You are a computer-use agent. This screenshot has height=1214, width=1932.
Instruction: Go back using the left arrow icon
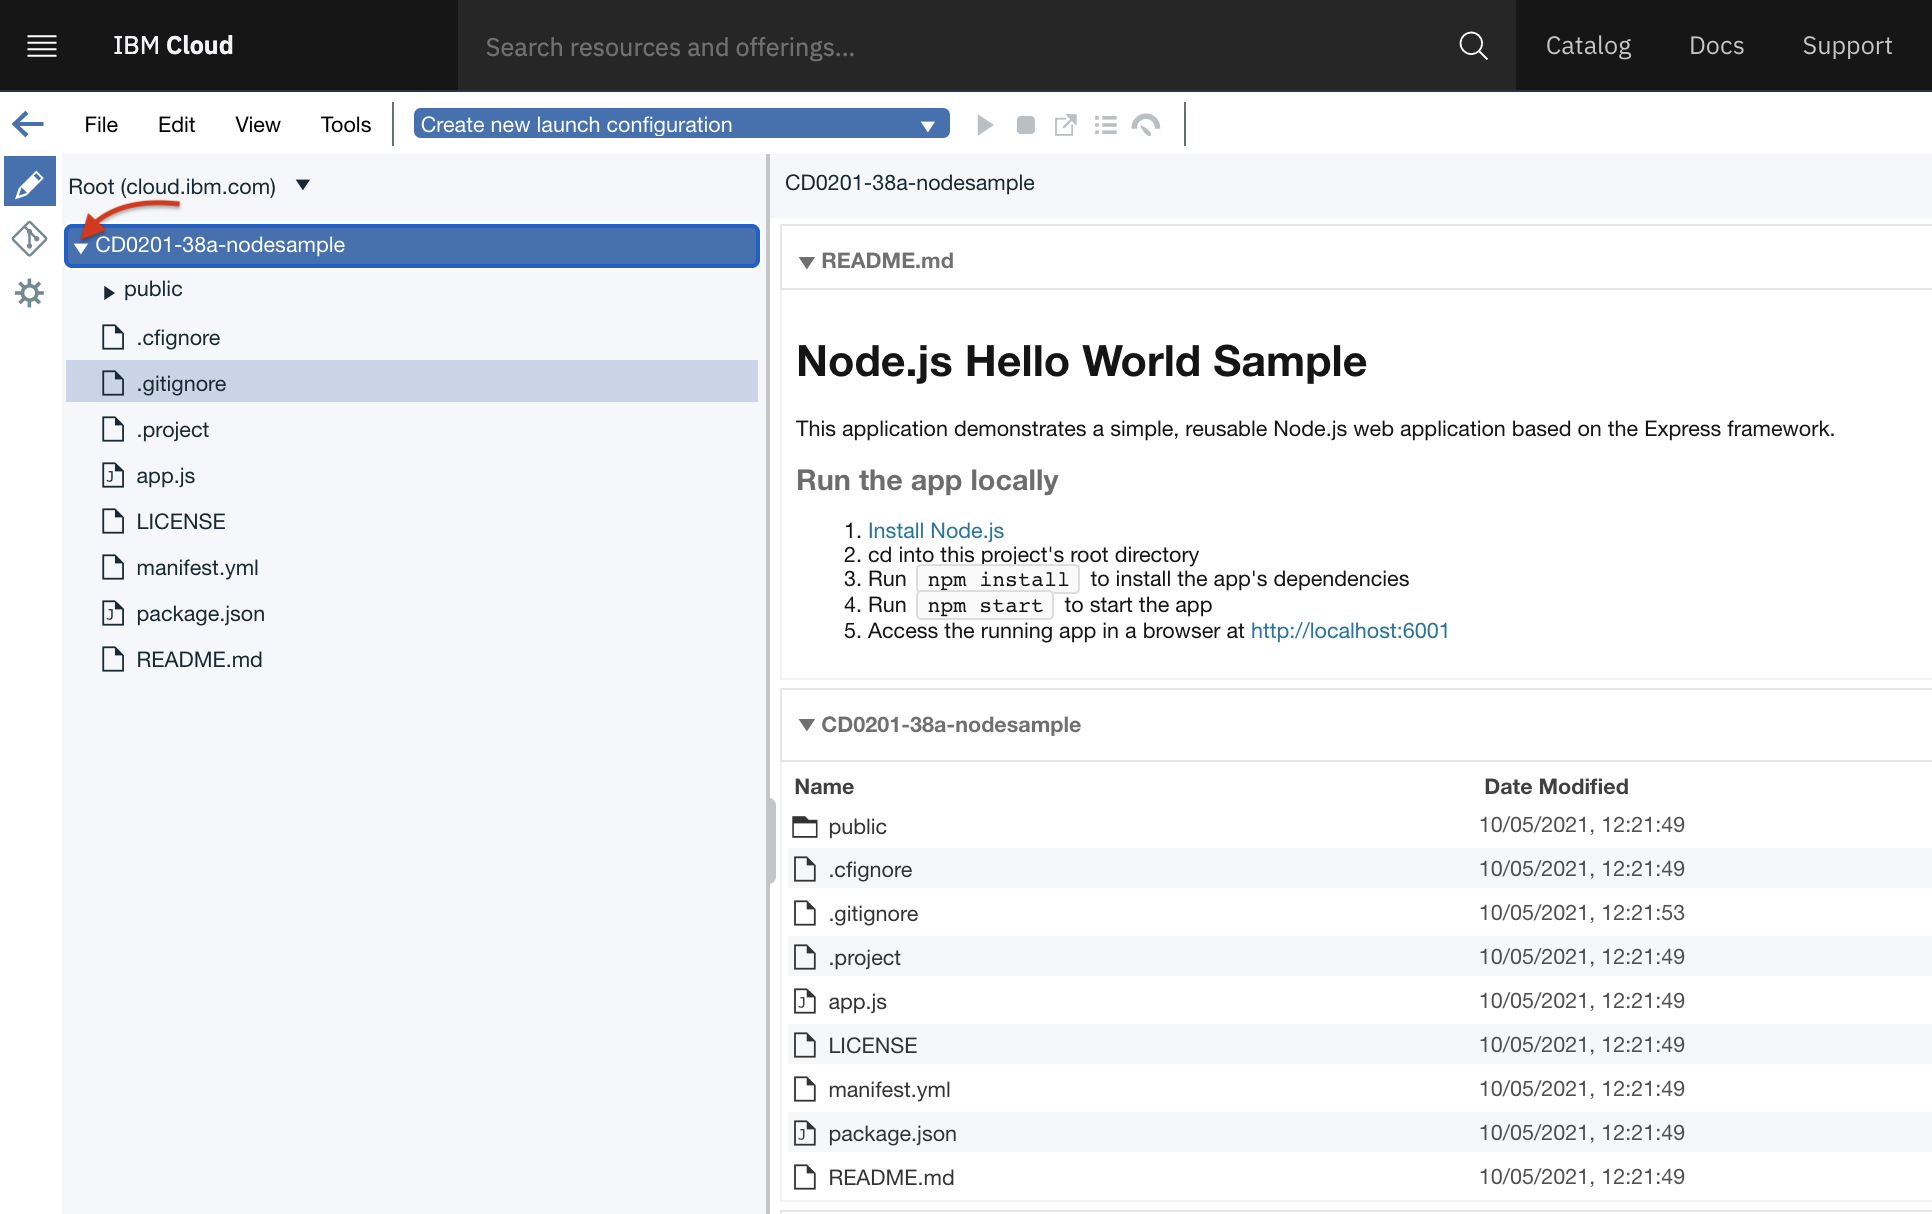pyautogui.click(x=28, y=124)
